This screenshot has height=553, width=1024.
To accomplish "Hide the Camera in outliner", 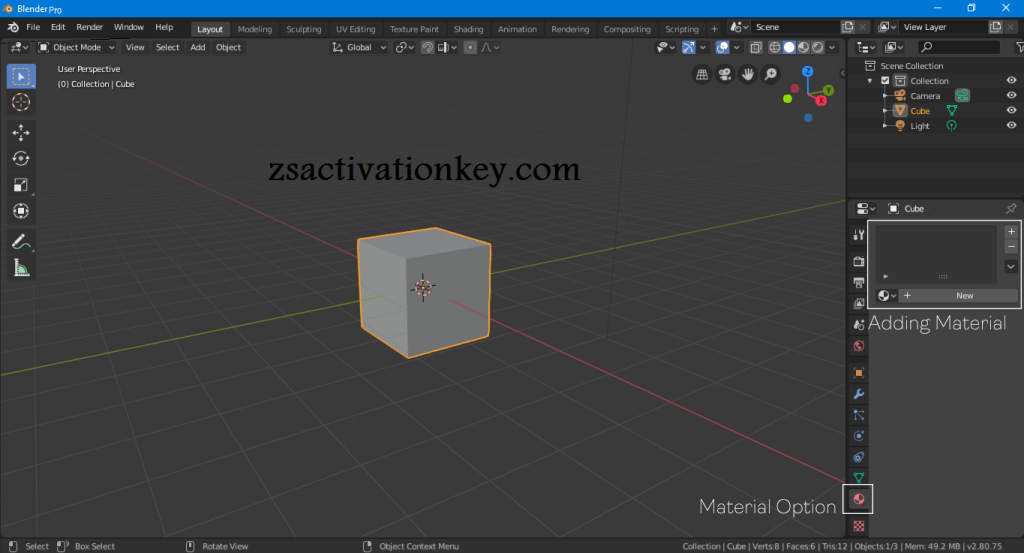I will (x=1012, y=95).
